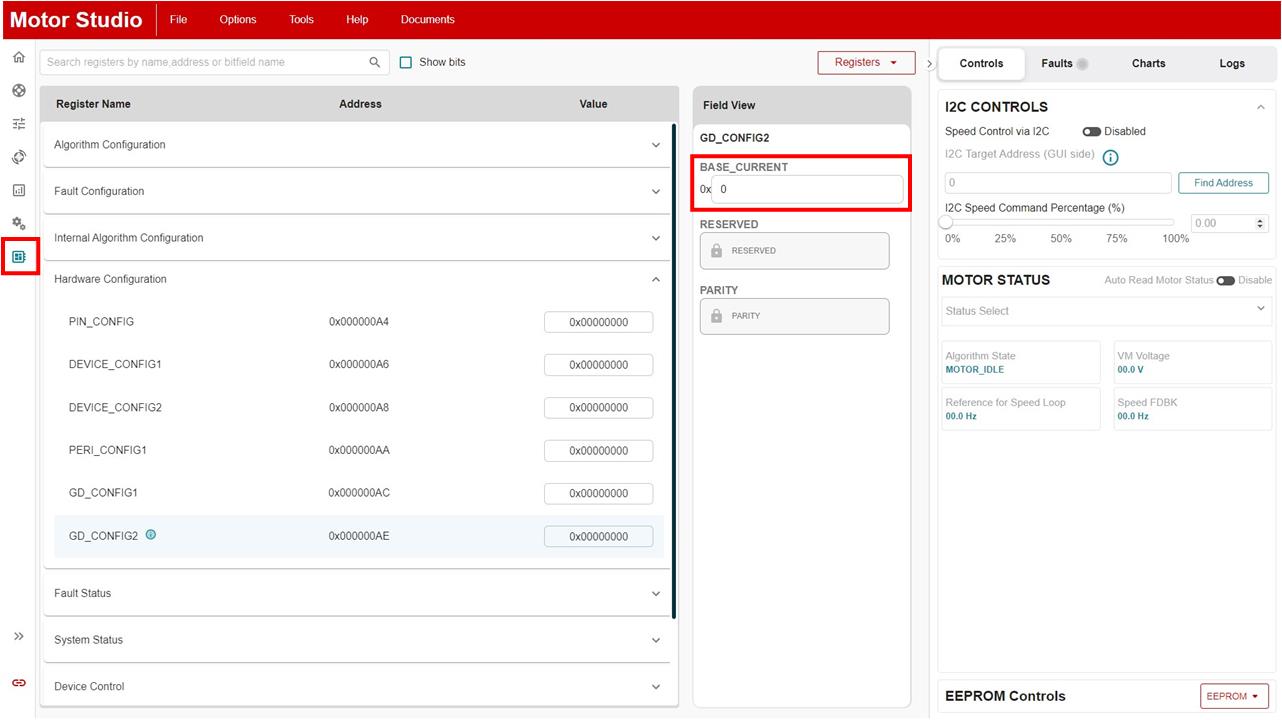Screen dimensions: 1282x720
Task: Toggle Auto Read Motor Status switch
Action: point(1225,281)
